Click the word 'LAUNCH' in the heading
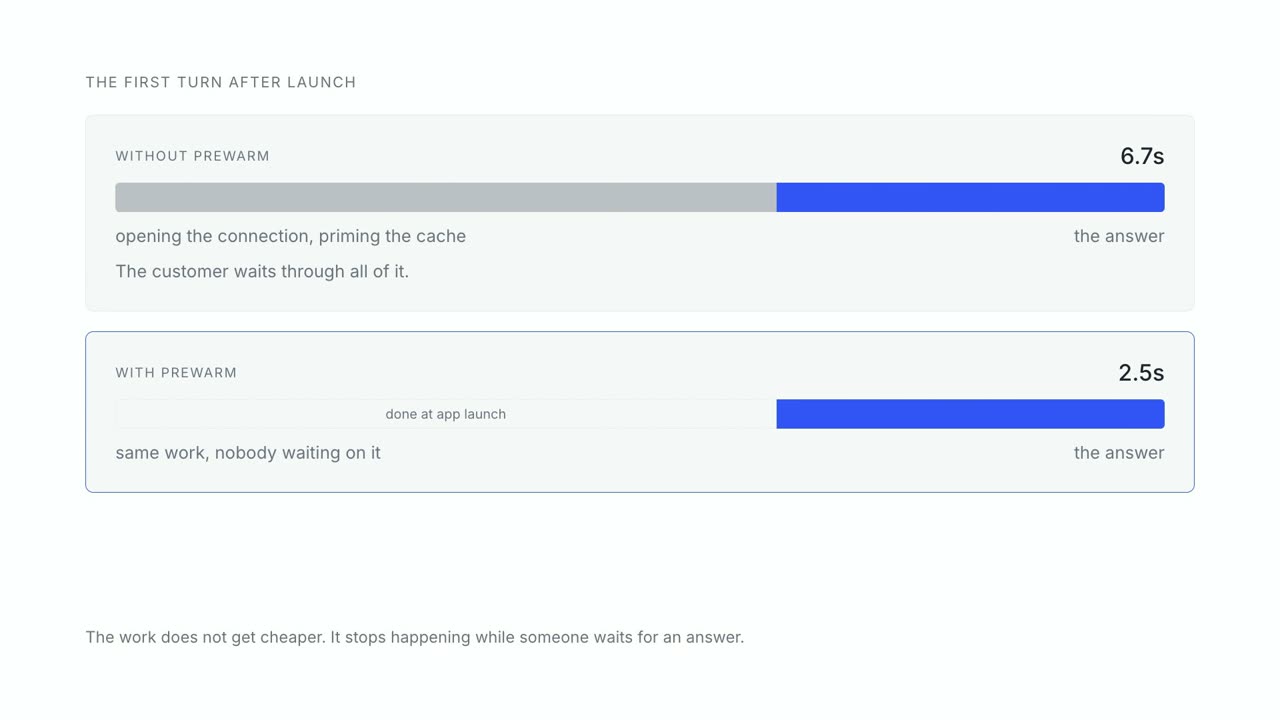1280x720 pixels. click(322, 82)
